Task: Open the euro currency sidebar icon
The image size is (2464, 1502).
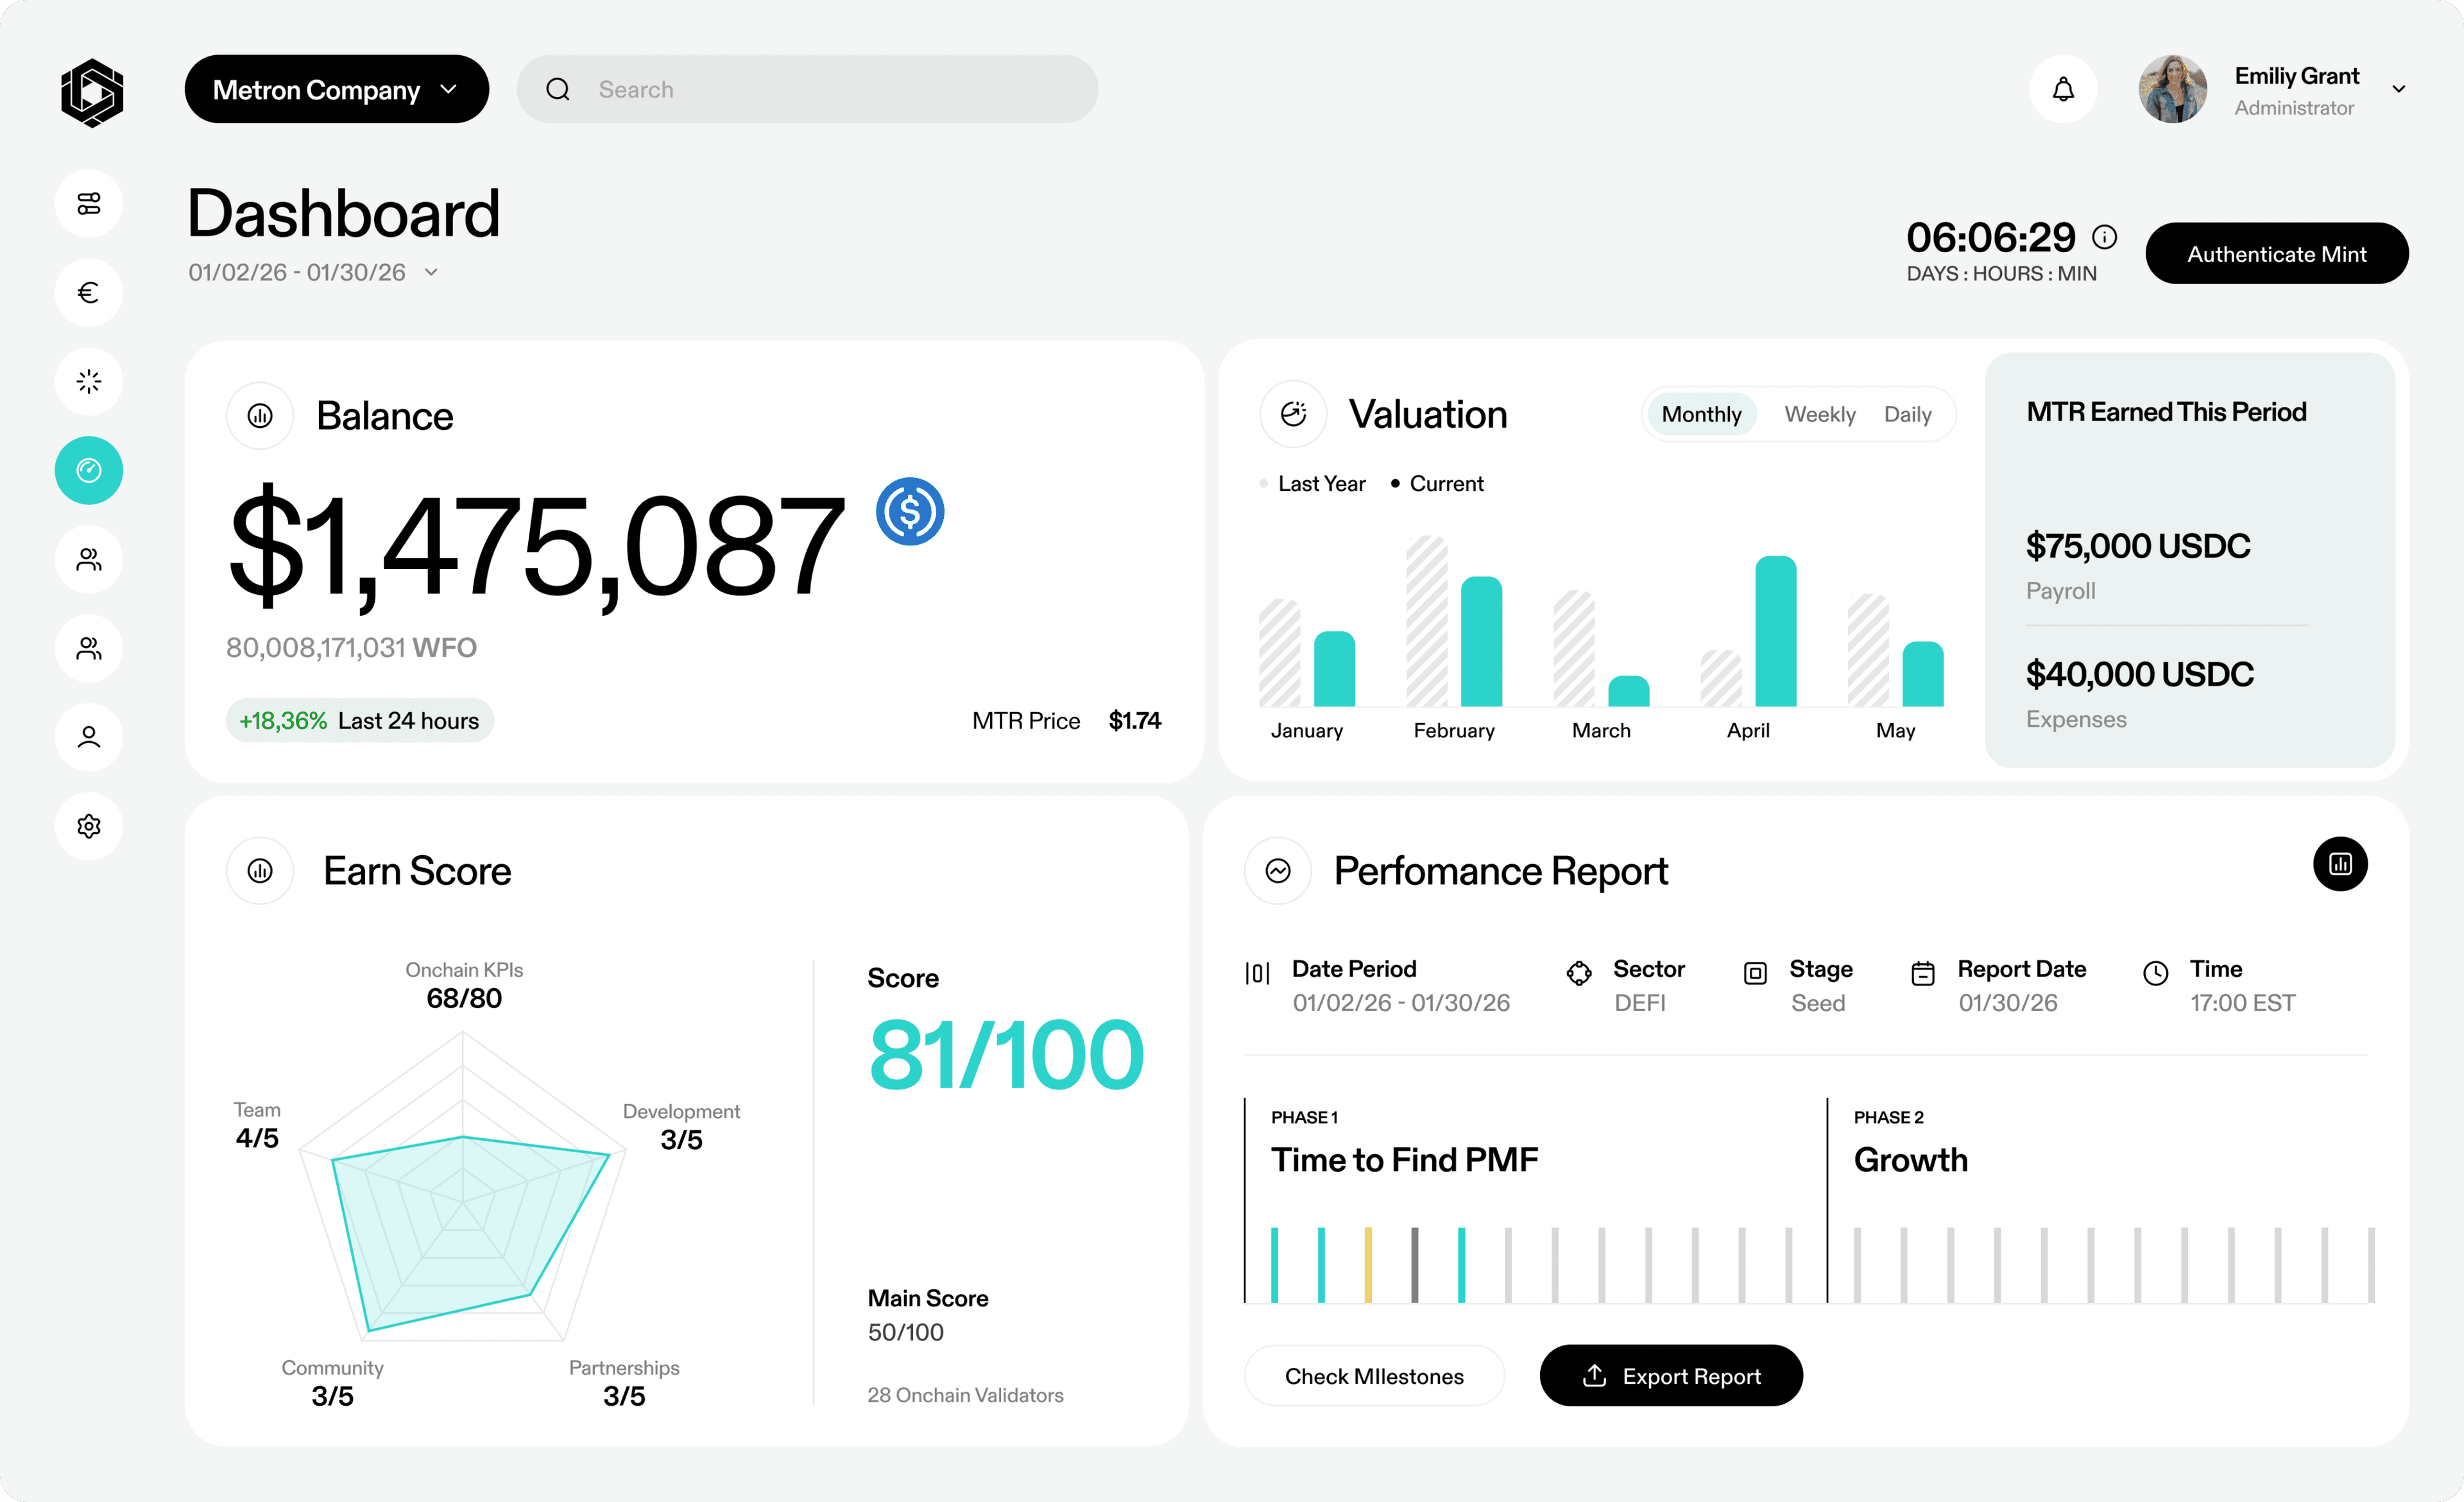Action: point(89,292)
